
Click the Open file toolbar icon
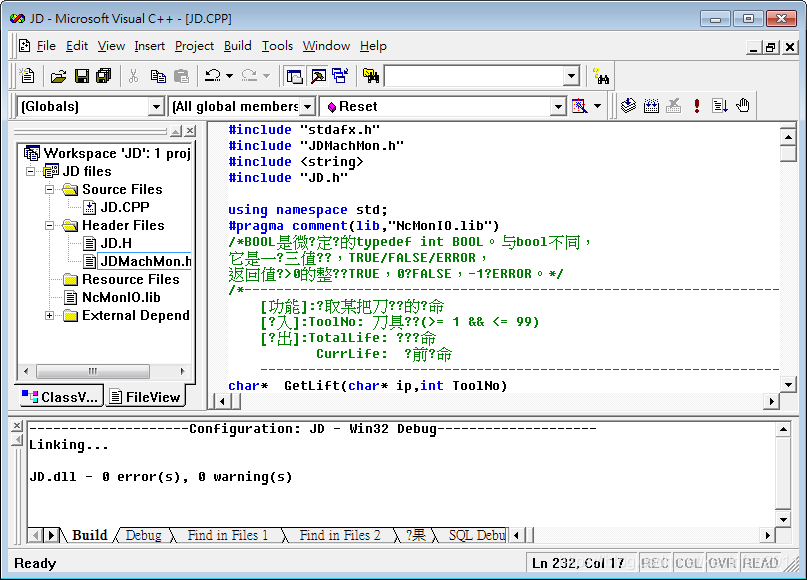(58, 76)
